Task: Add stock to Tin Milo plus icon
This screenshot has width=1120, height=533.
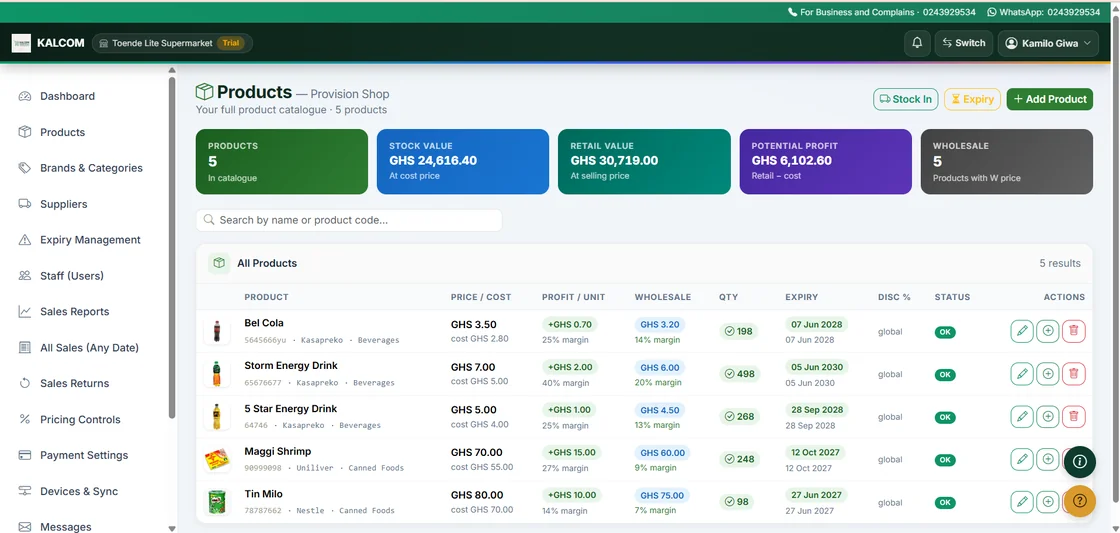Action: coord(1048,502)
